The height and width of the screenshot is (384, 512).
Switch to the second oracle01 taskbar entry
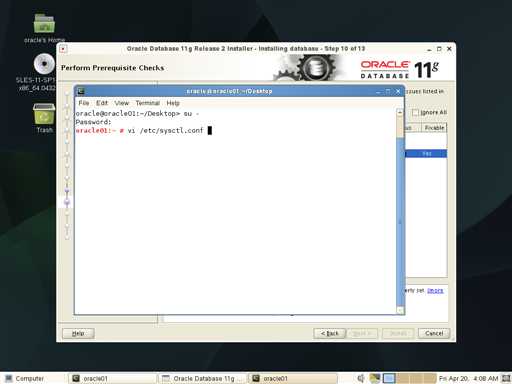coord(293,378)
